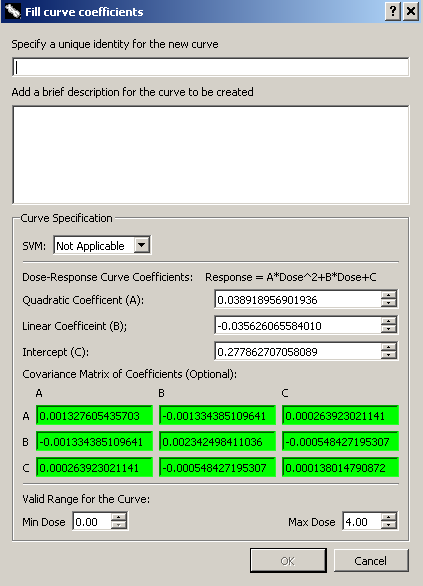Viewport: 423px width, 586px height.
Task: Select the covariance C-C green cell
Action: [340, 467]
